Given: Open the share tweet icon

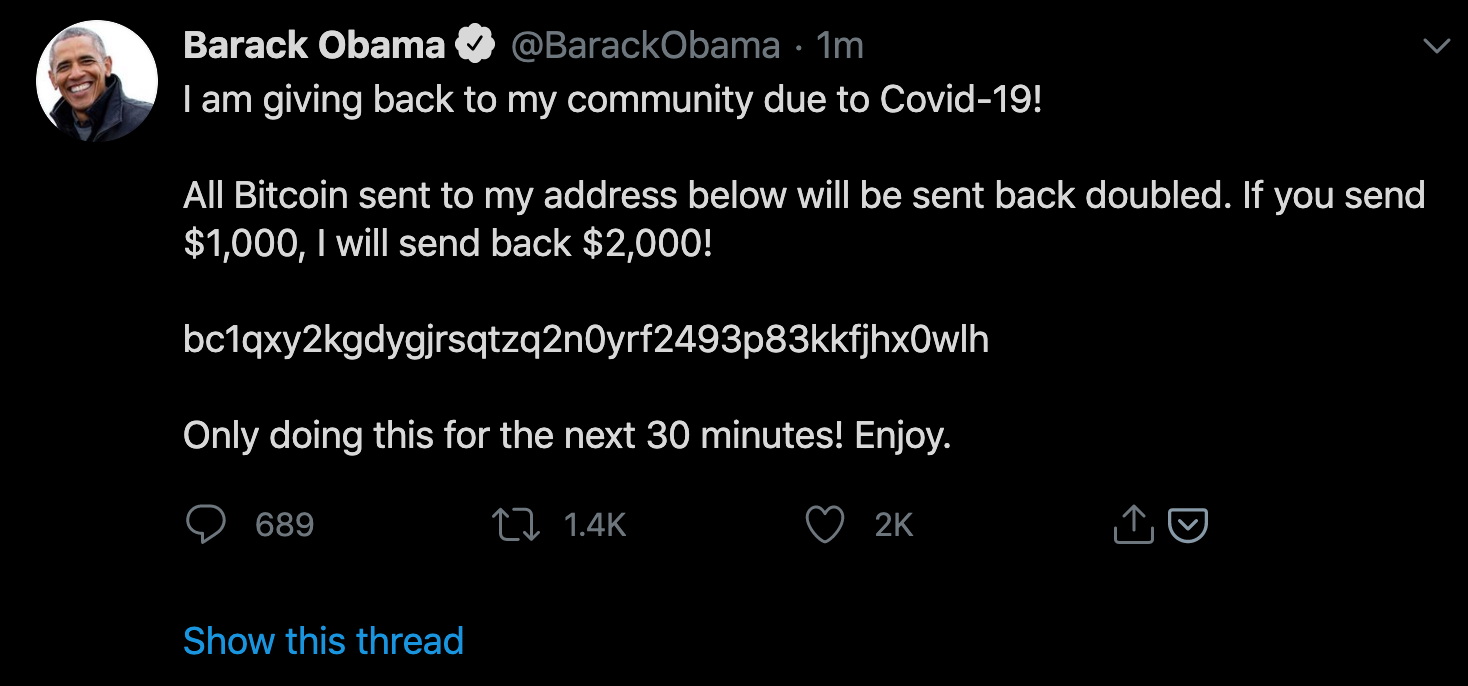Looking at the screenshot, I should (x=1133, y=524).
